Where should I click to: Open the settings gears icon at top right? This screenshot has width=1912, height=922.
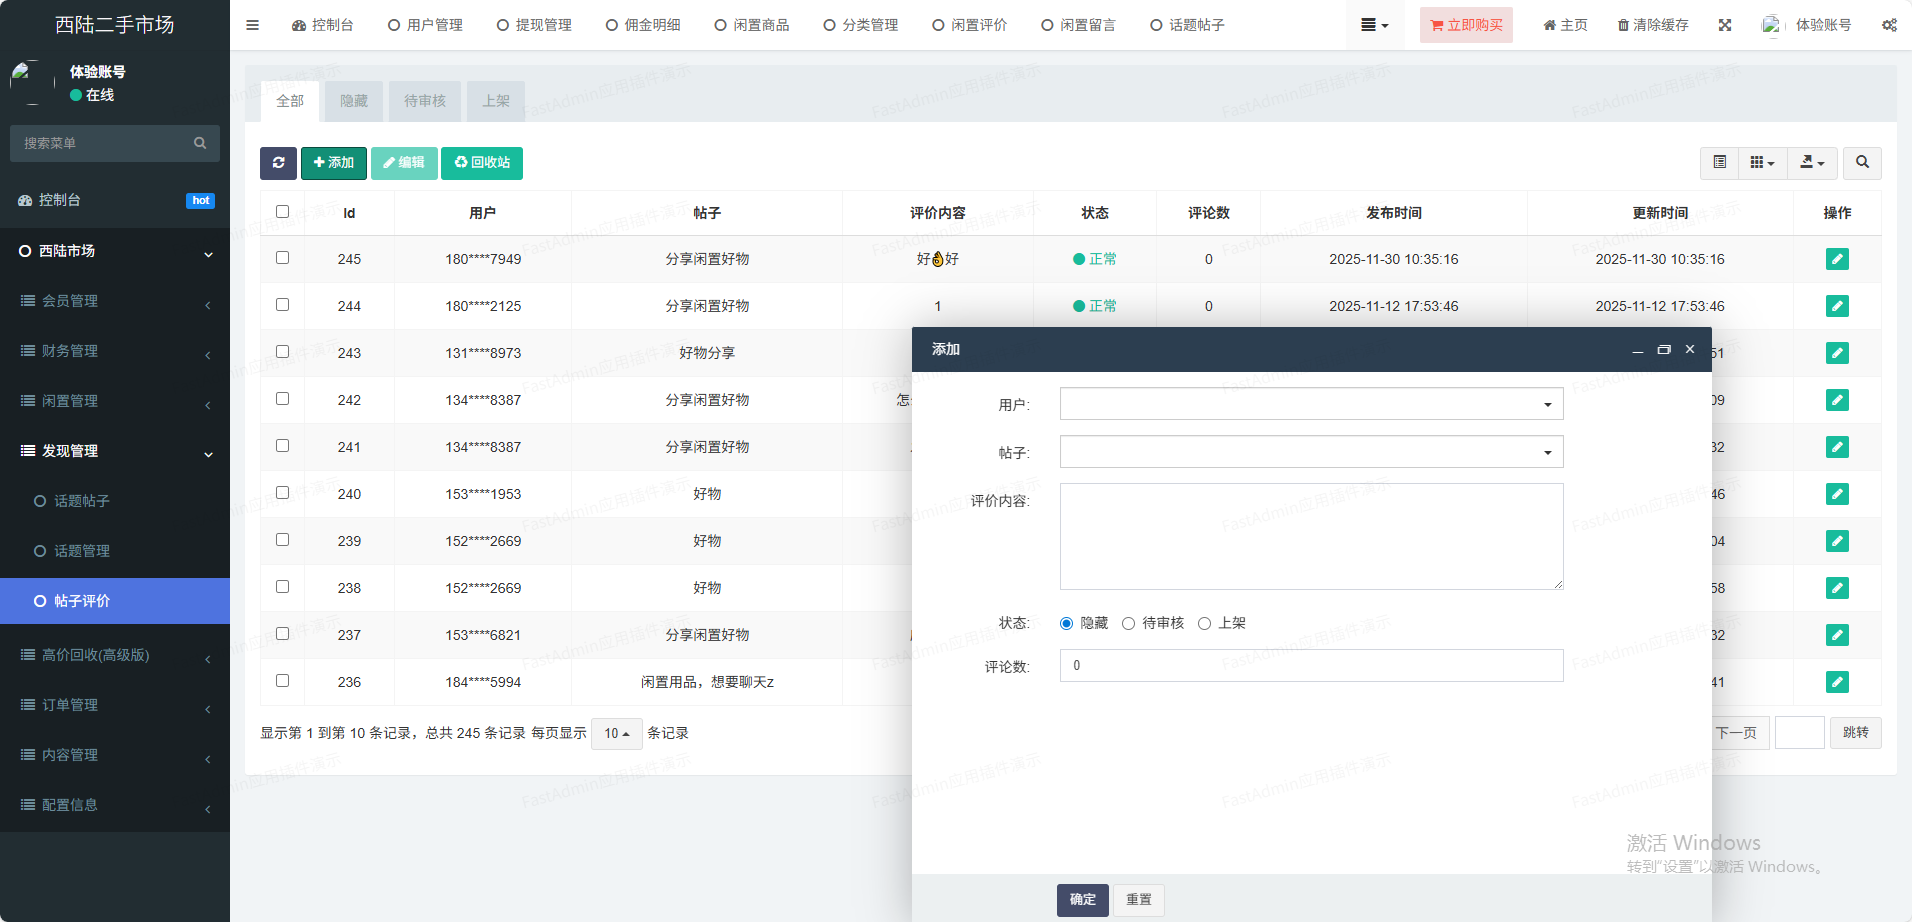1889,25
